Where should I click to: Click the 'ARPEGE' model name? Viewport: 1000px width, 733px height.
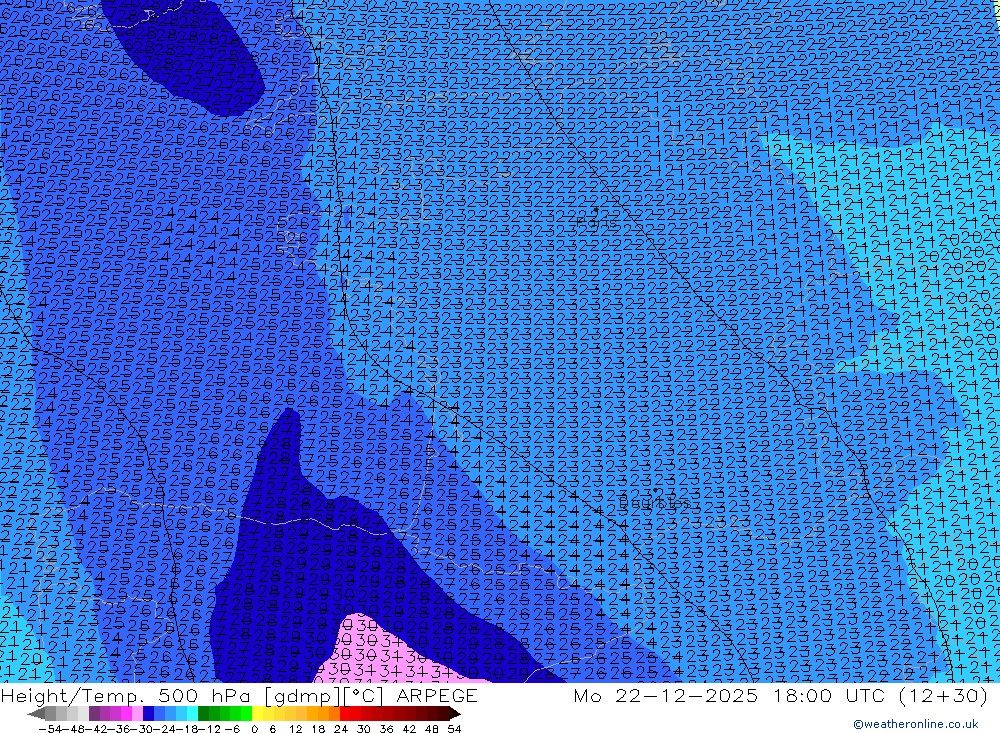[x=437, y=695]
